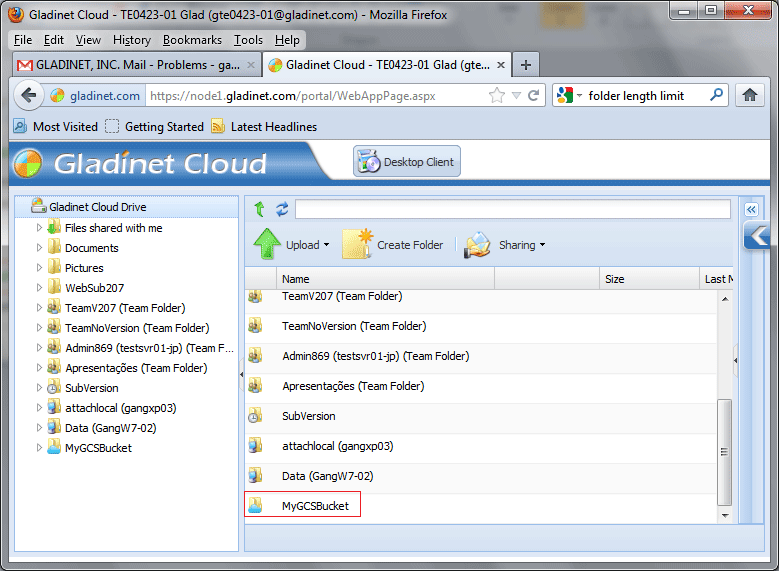Sort by the Size column header
779x571 pixels.
(x=649, y=279)
